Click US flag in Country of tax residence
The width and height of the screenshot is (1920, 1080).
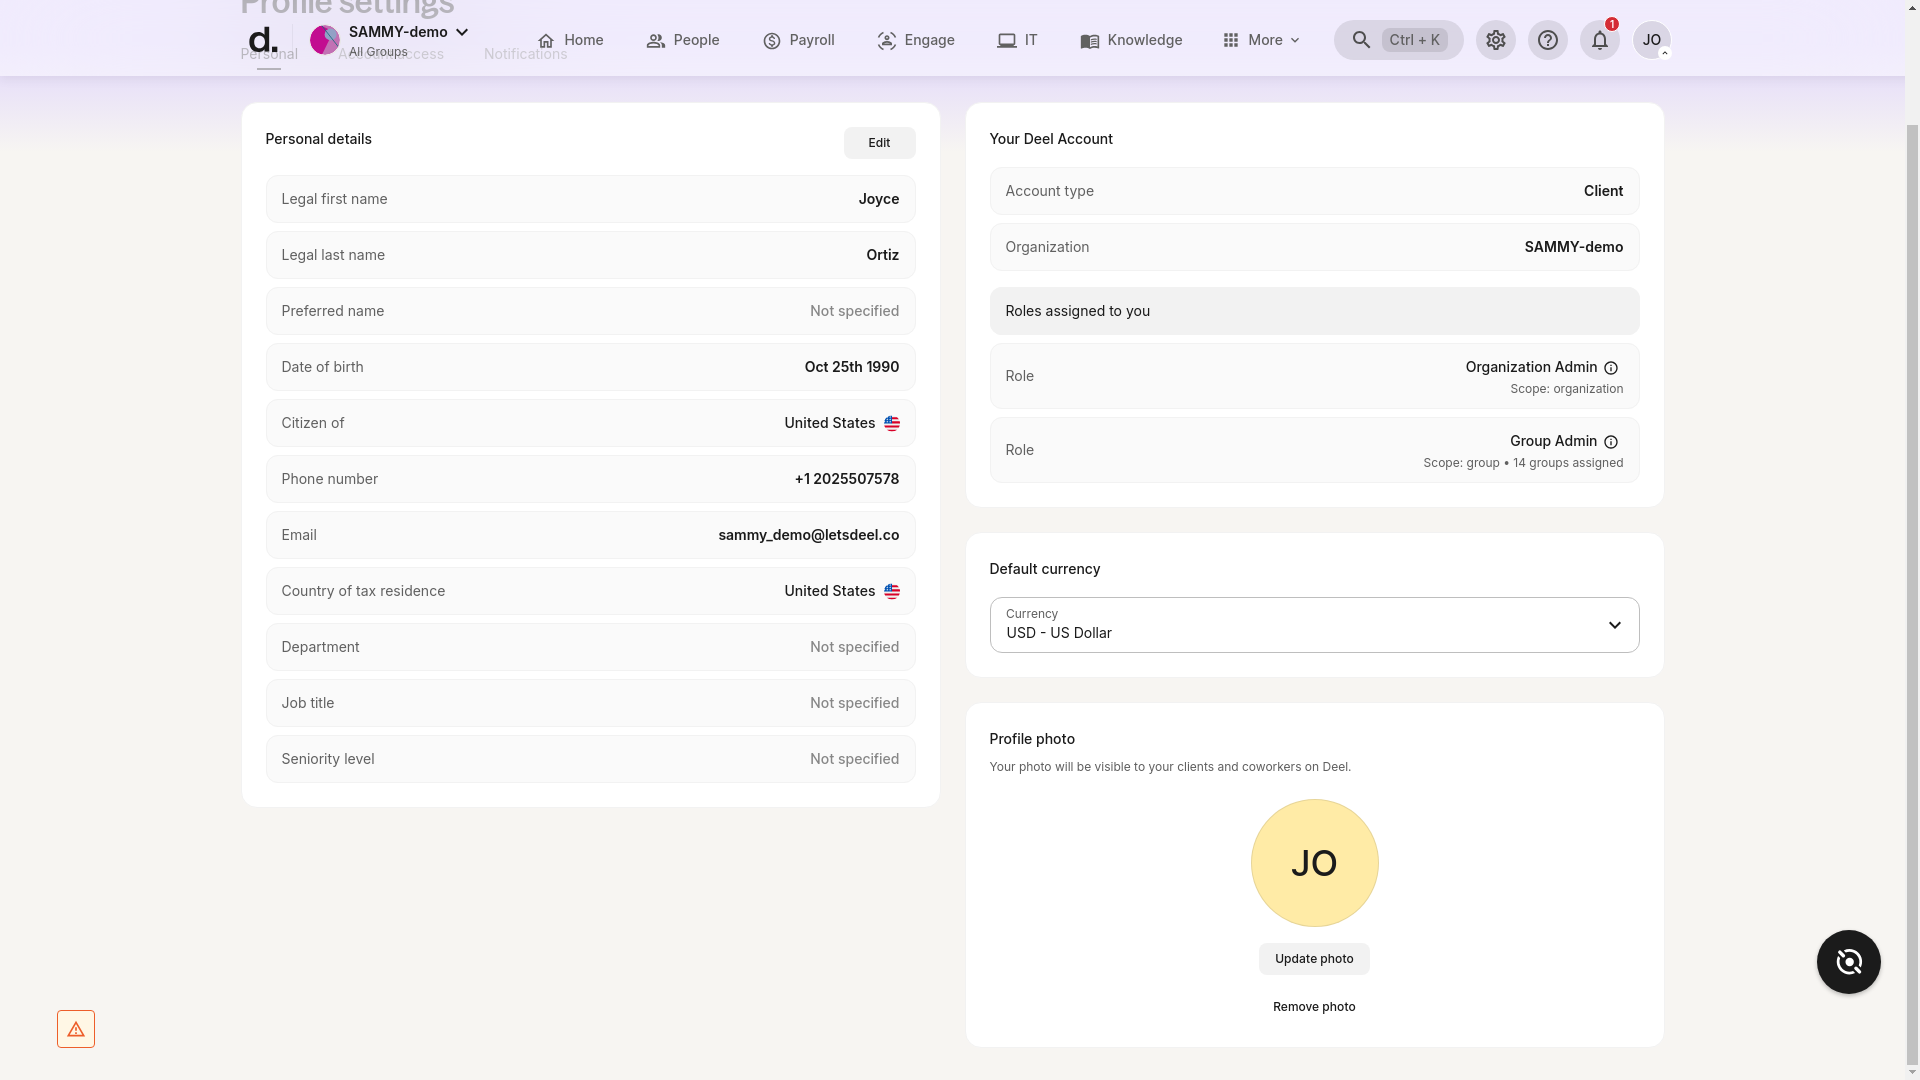pos(891,592)
